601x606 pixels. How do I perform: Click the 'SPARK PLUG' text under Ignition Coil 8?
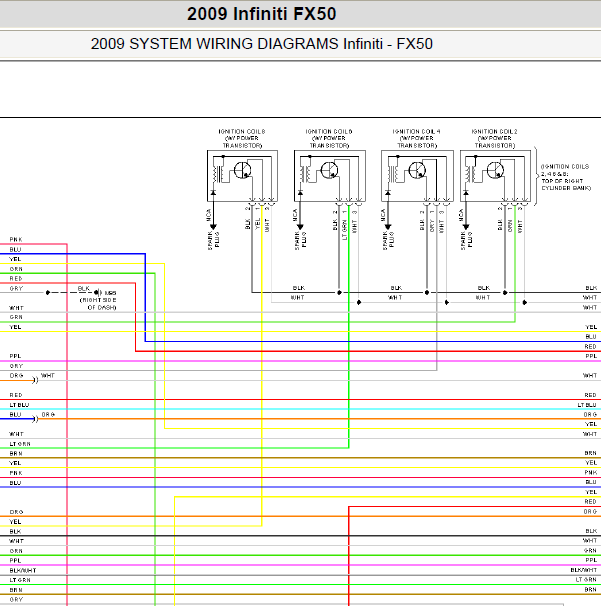pyautogui.click(x=213, y=241)
